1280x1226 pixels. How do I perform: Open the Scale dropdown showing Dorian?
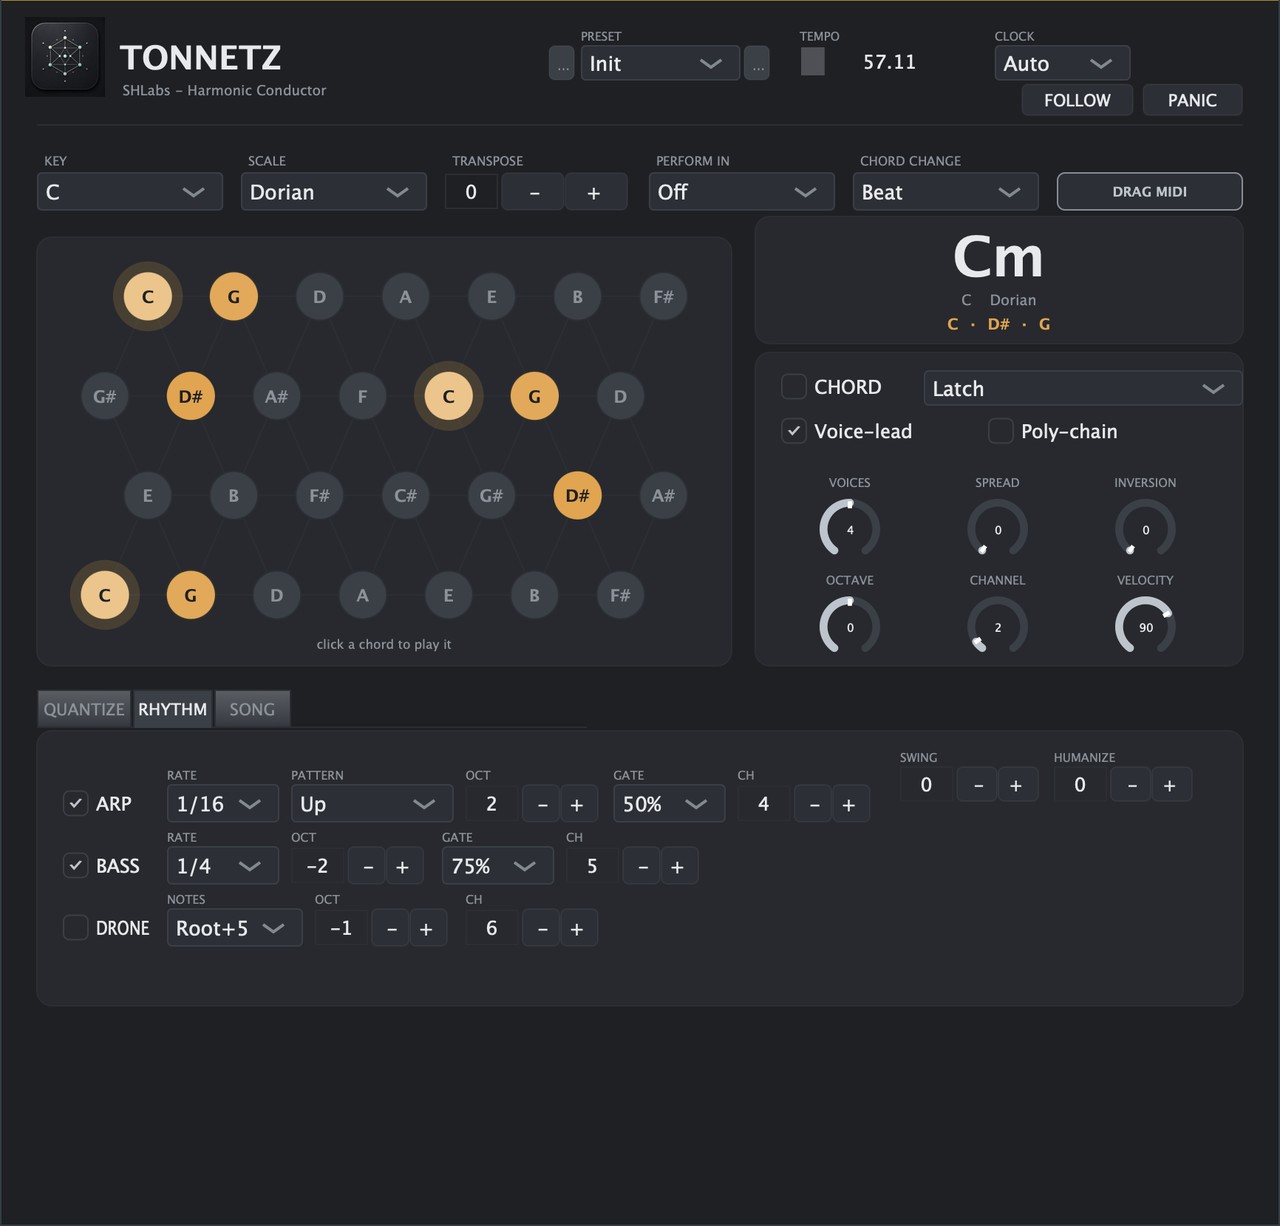(334, 192)
